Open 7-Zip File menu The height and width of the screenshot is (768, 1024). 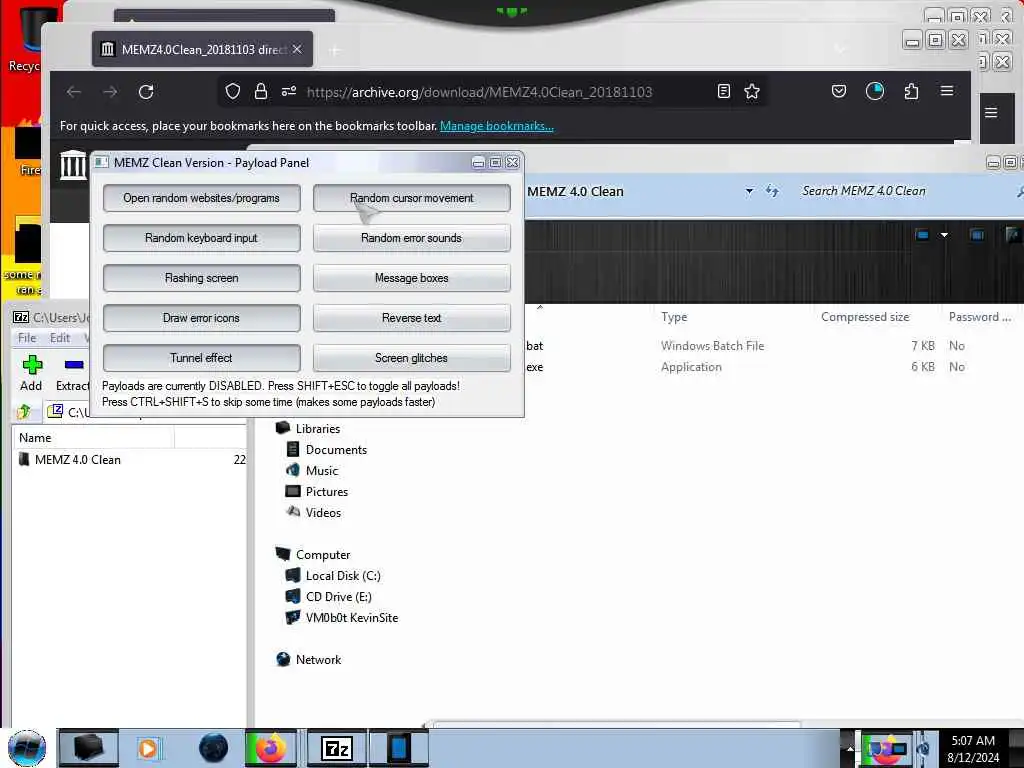(x=27, y=338)
